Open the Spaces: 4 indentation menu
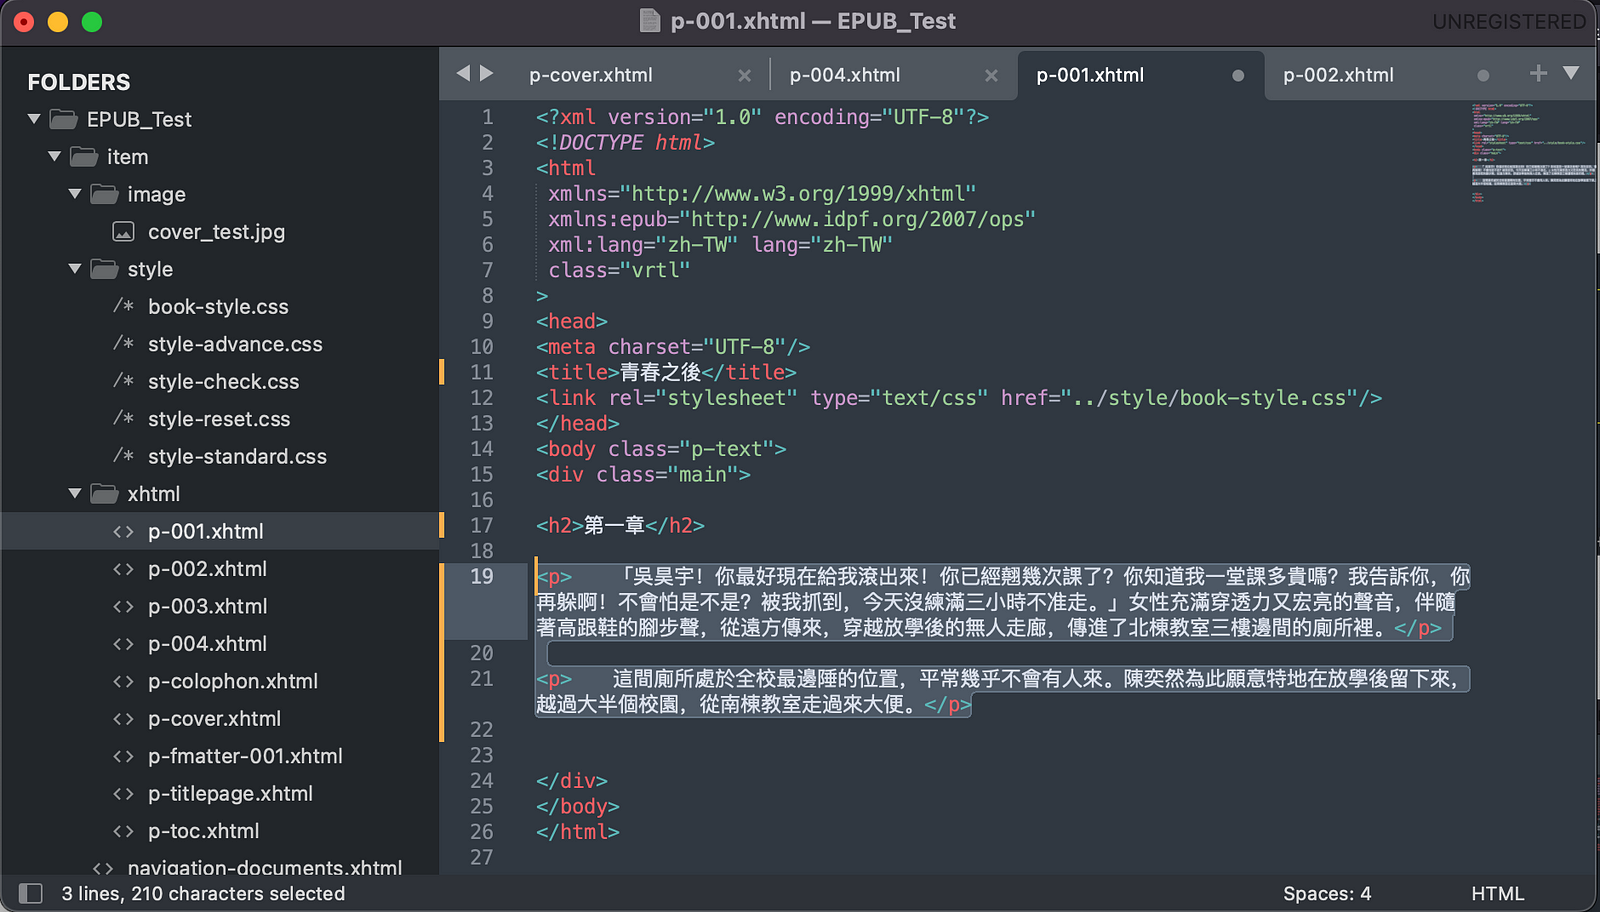The height and width of the screenshot is (912, 1600). coord(1327,894)
